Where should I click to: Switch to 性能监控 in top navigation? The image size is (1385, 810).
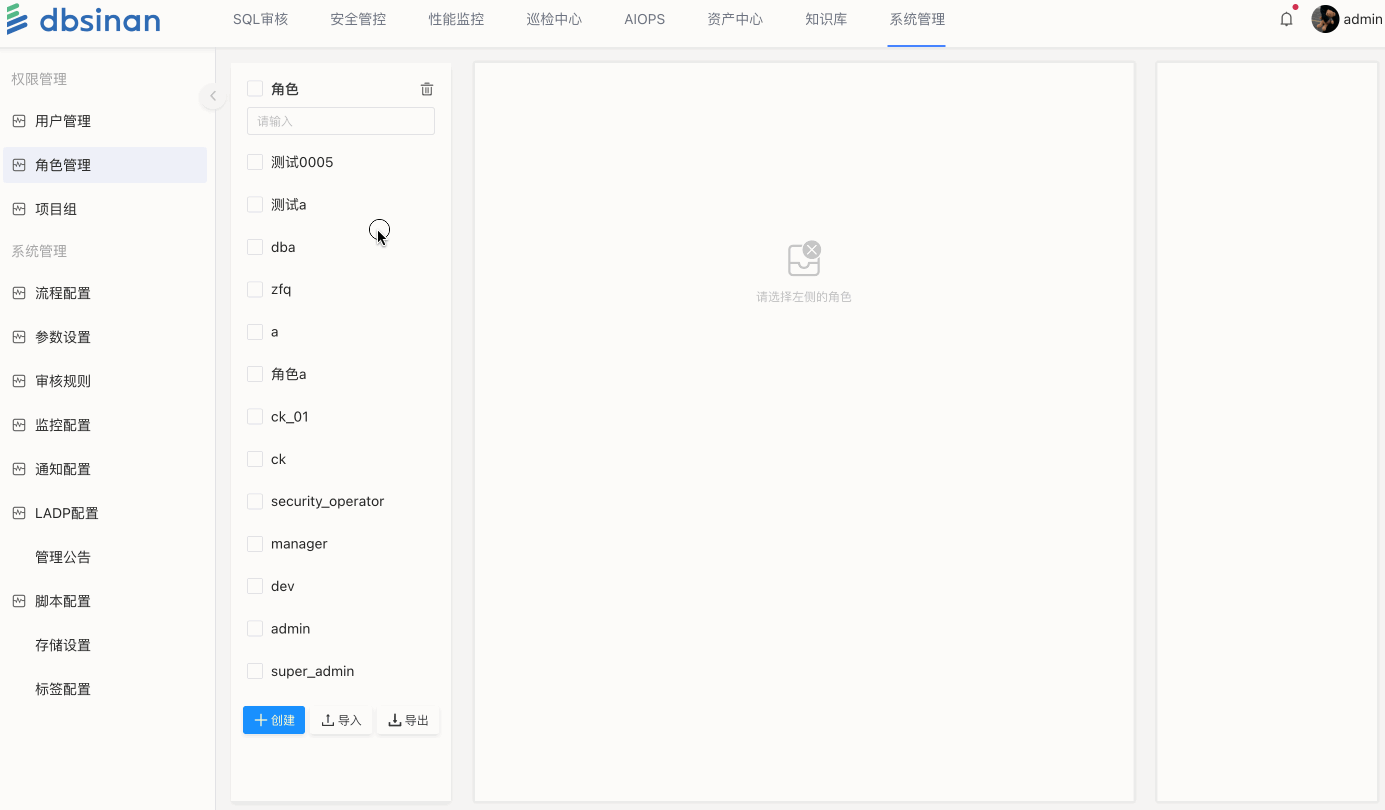456,19
